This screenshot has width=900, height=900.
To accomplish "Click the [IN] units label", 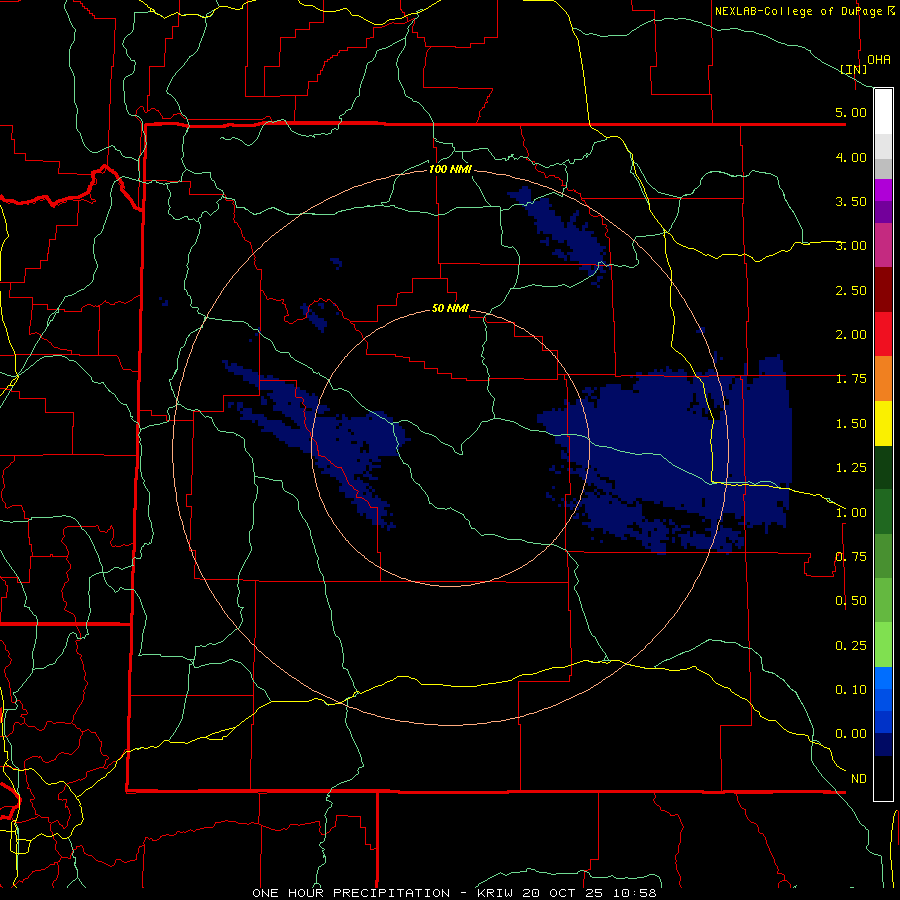I will (x=854, y=69).
